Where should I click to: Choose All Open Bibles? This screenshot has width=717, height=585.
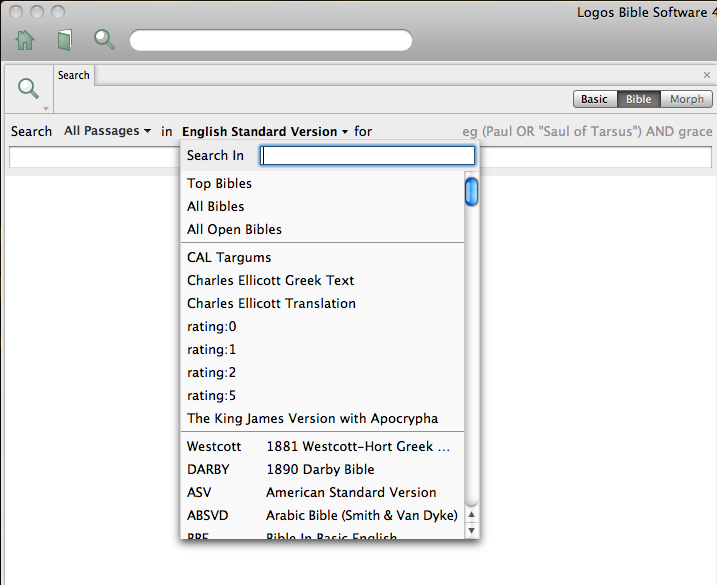click(x=322, y=229)
